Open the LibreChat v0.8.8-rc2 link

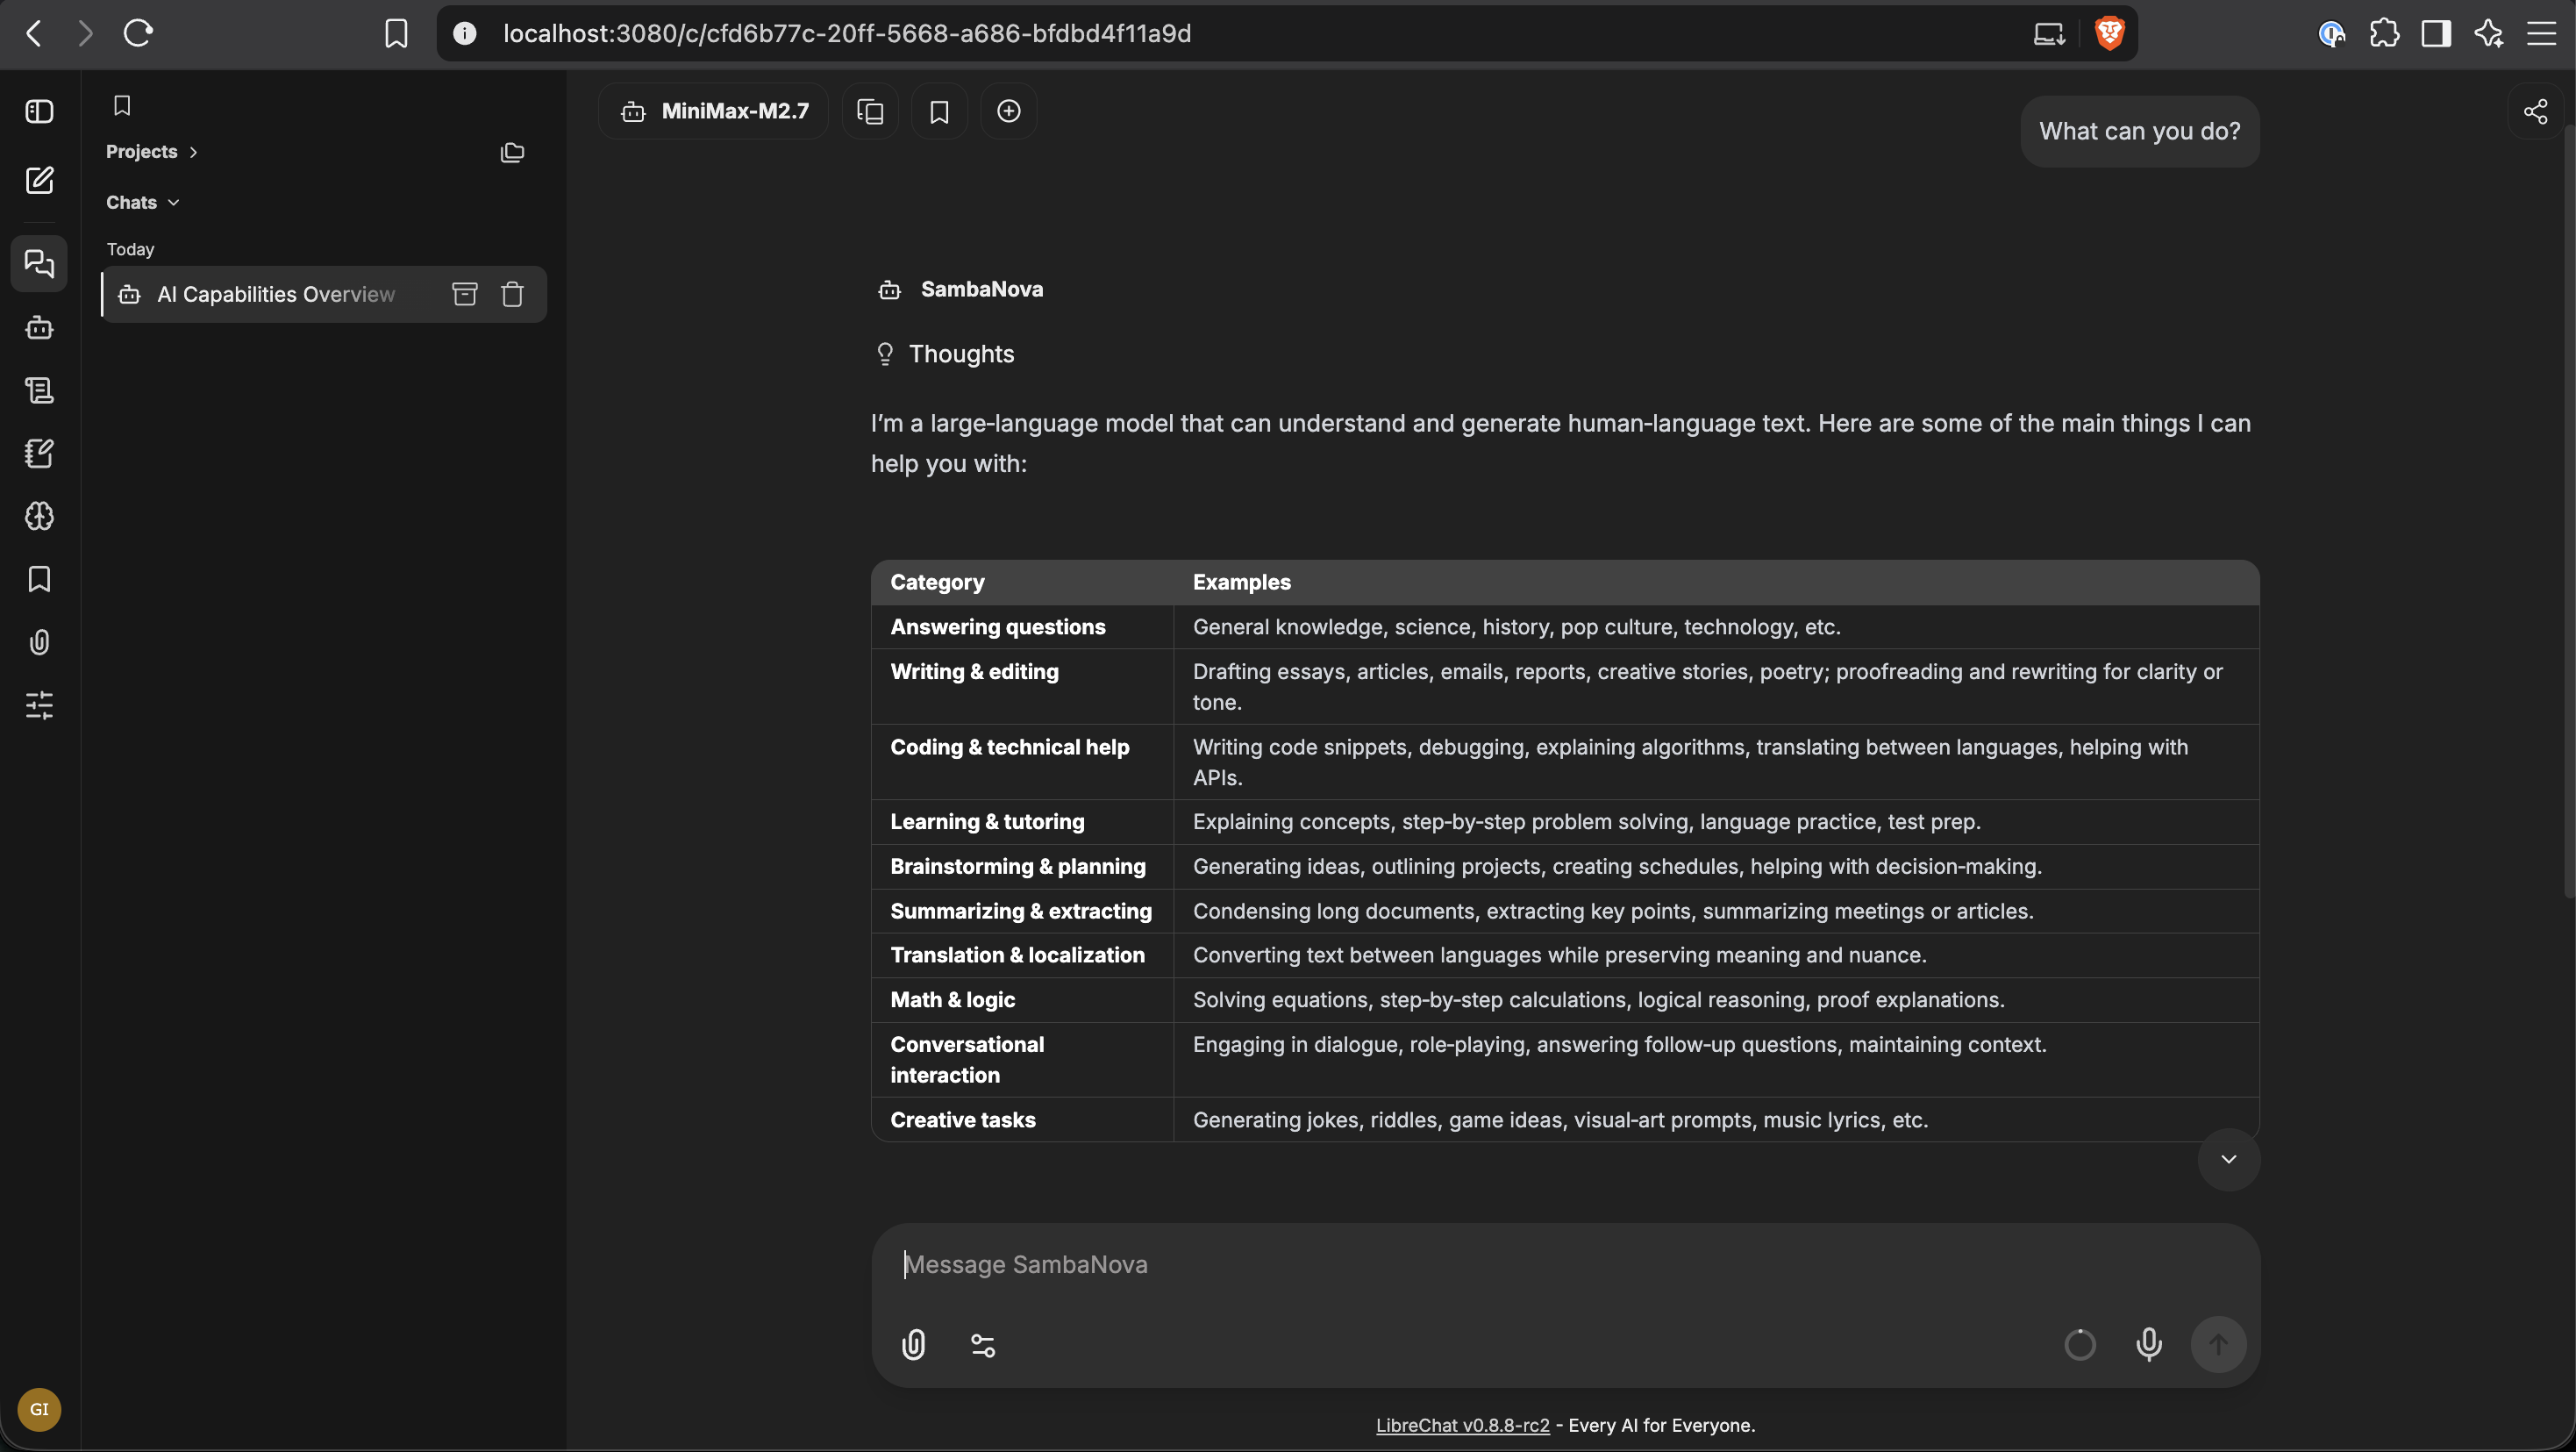pos(1462,1425)
